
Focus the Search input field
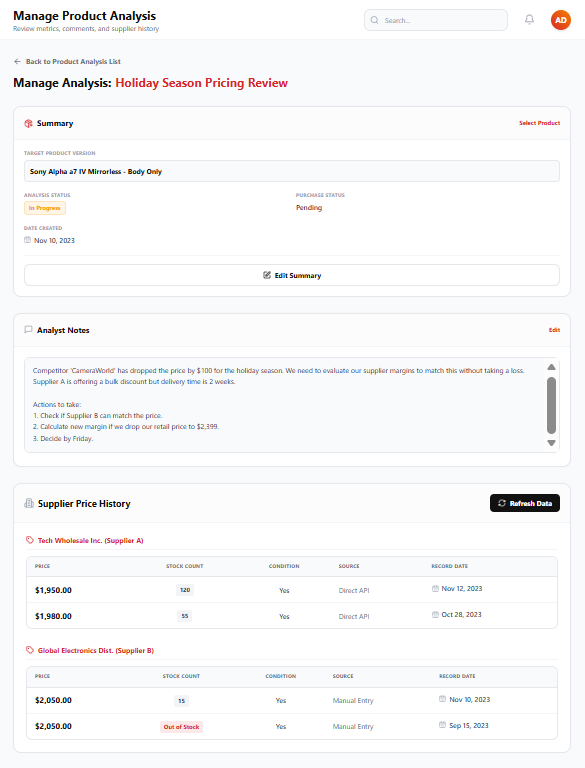(x=436, y=20)
